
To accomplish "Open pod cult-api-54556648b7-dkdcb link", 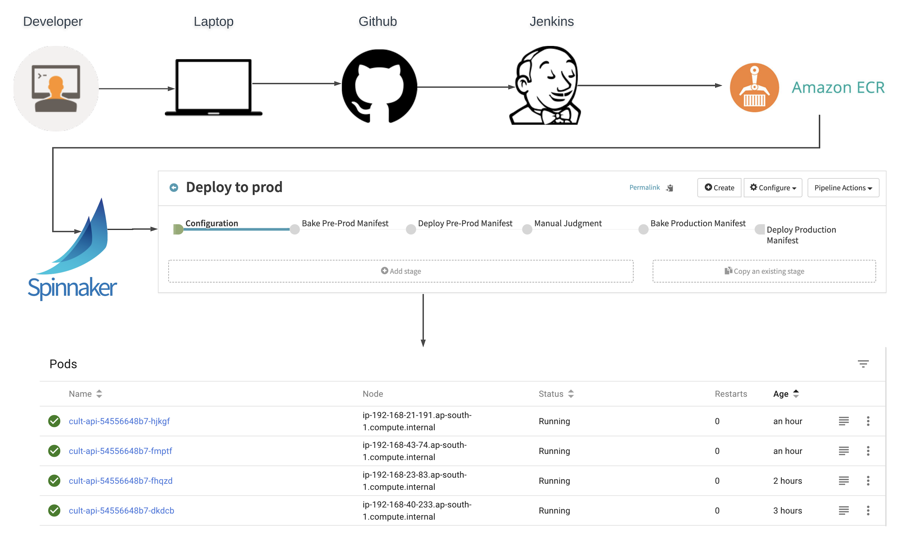I will tap(122, 510).
